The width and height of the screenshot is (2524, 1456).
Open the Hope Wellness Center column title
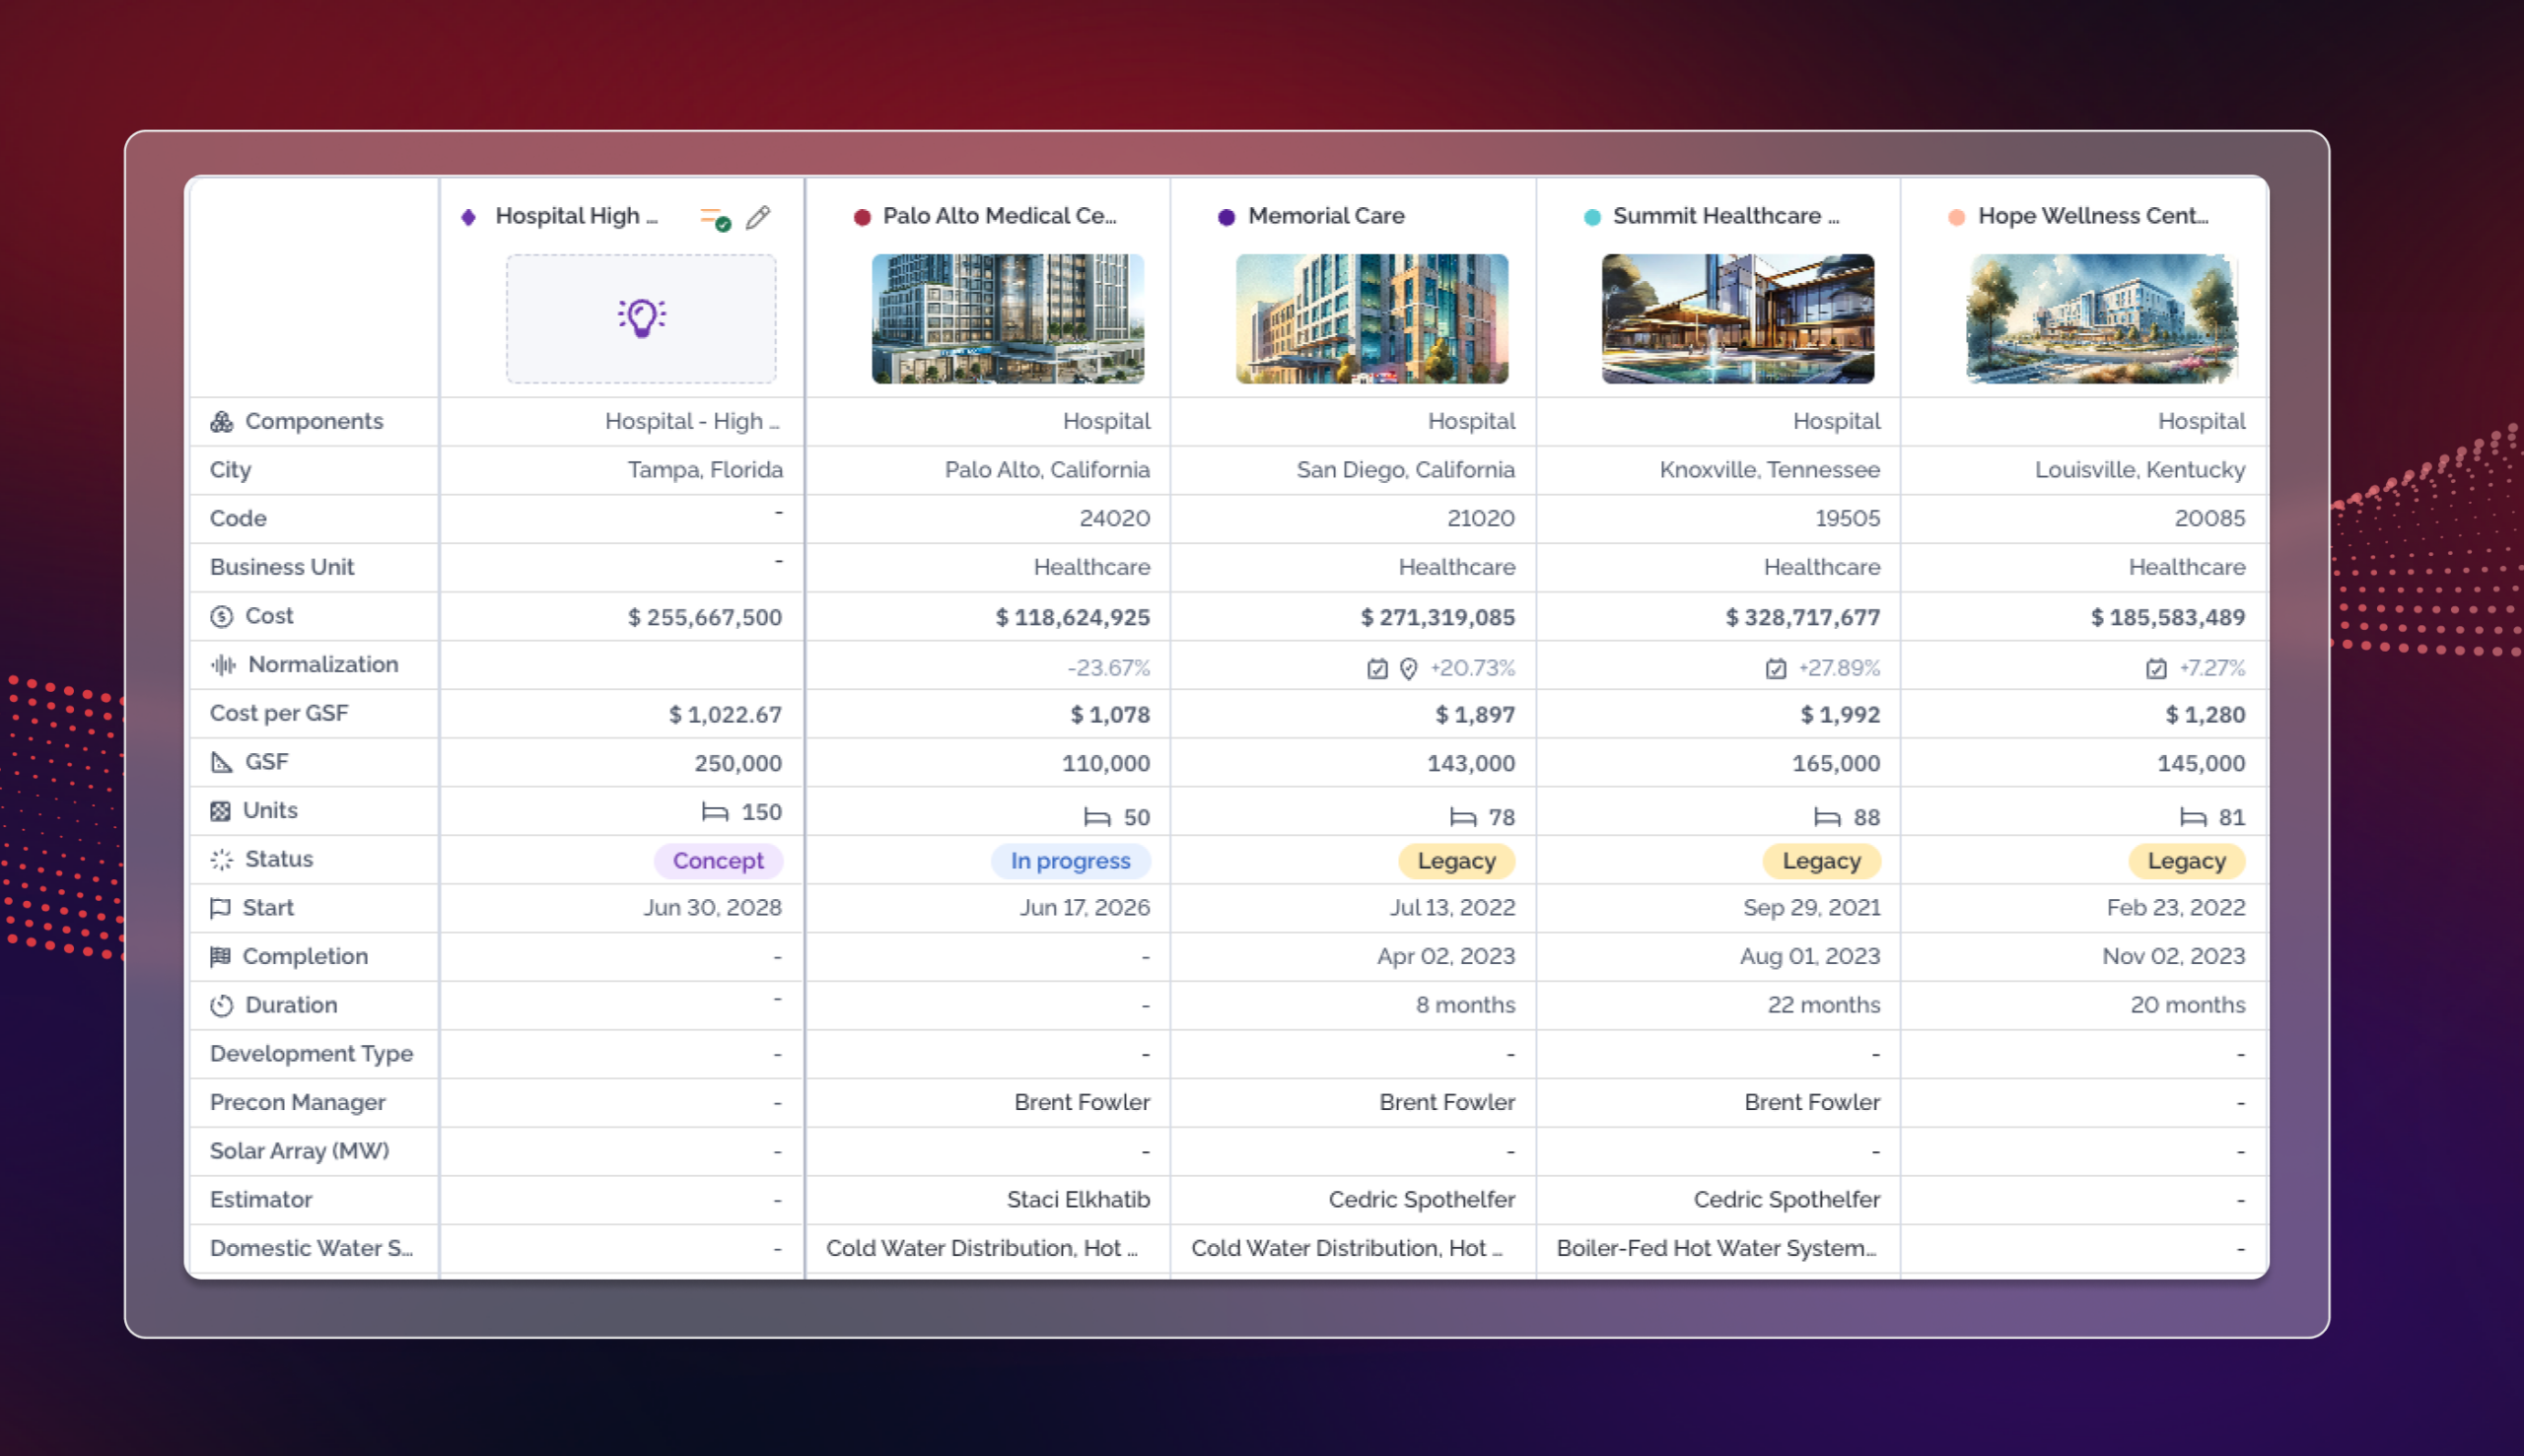2092,216
